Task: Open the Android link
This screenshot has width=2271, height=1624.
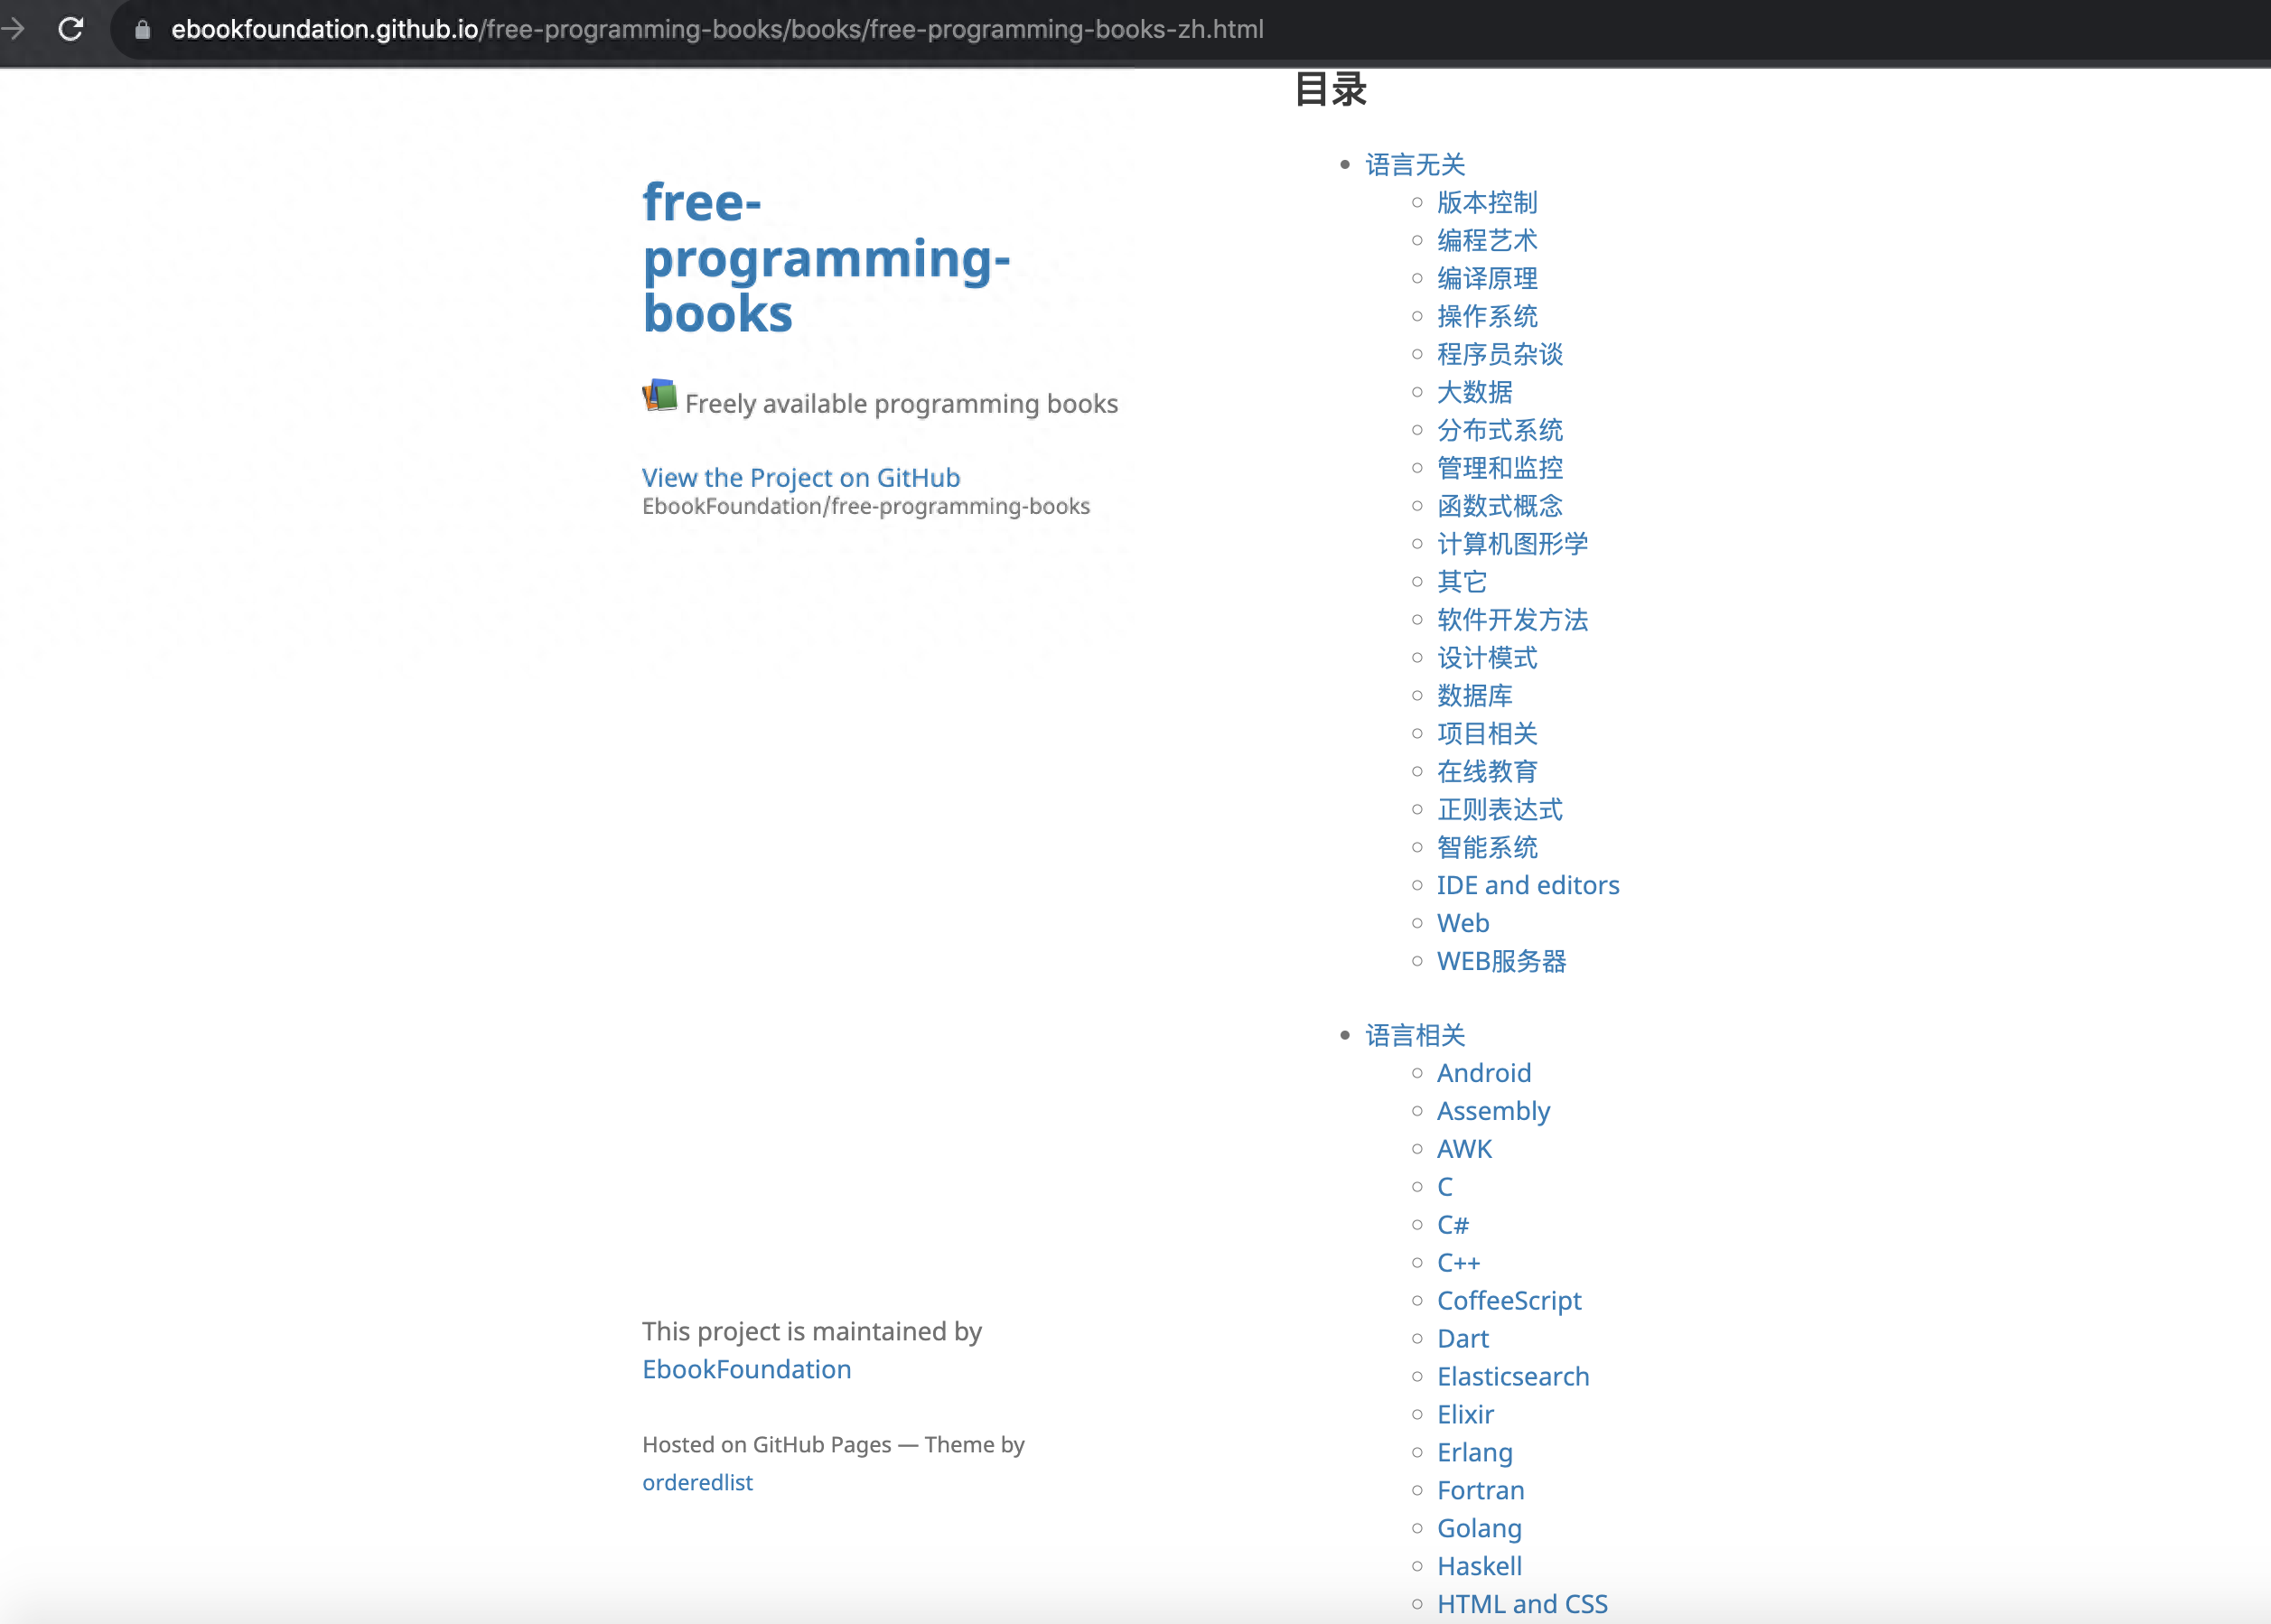Action: tap(1484, 1073)
